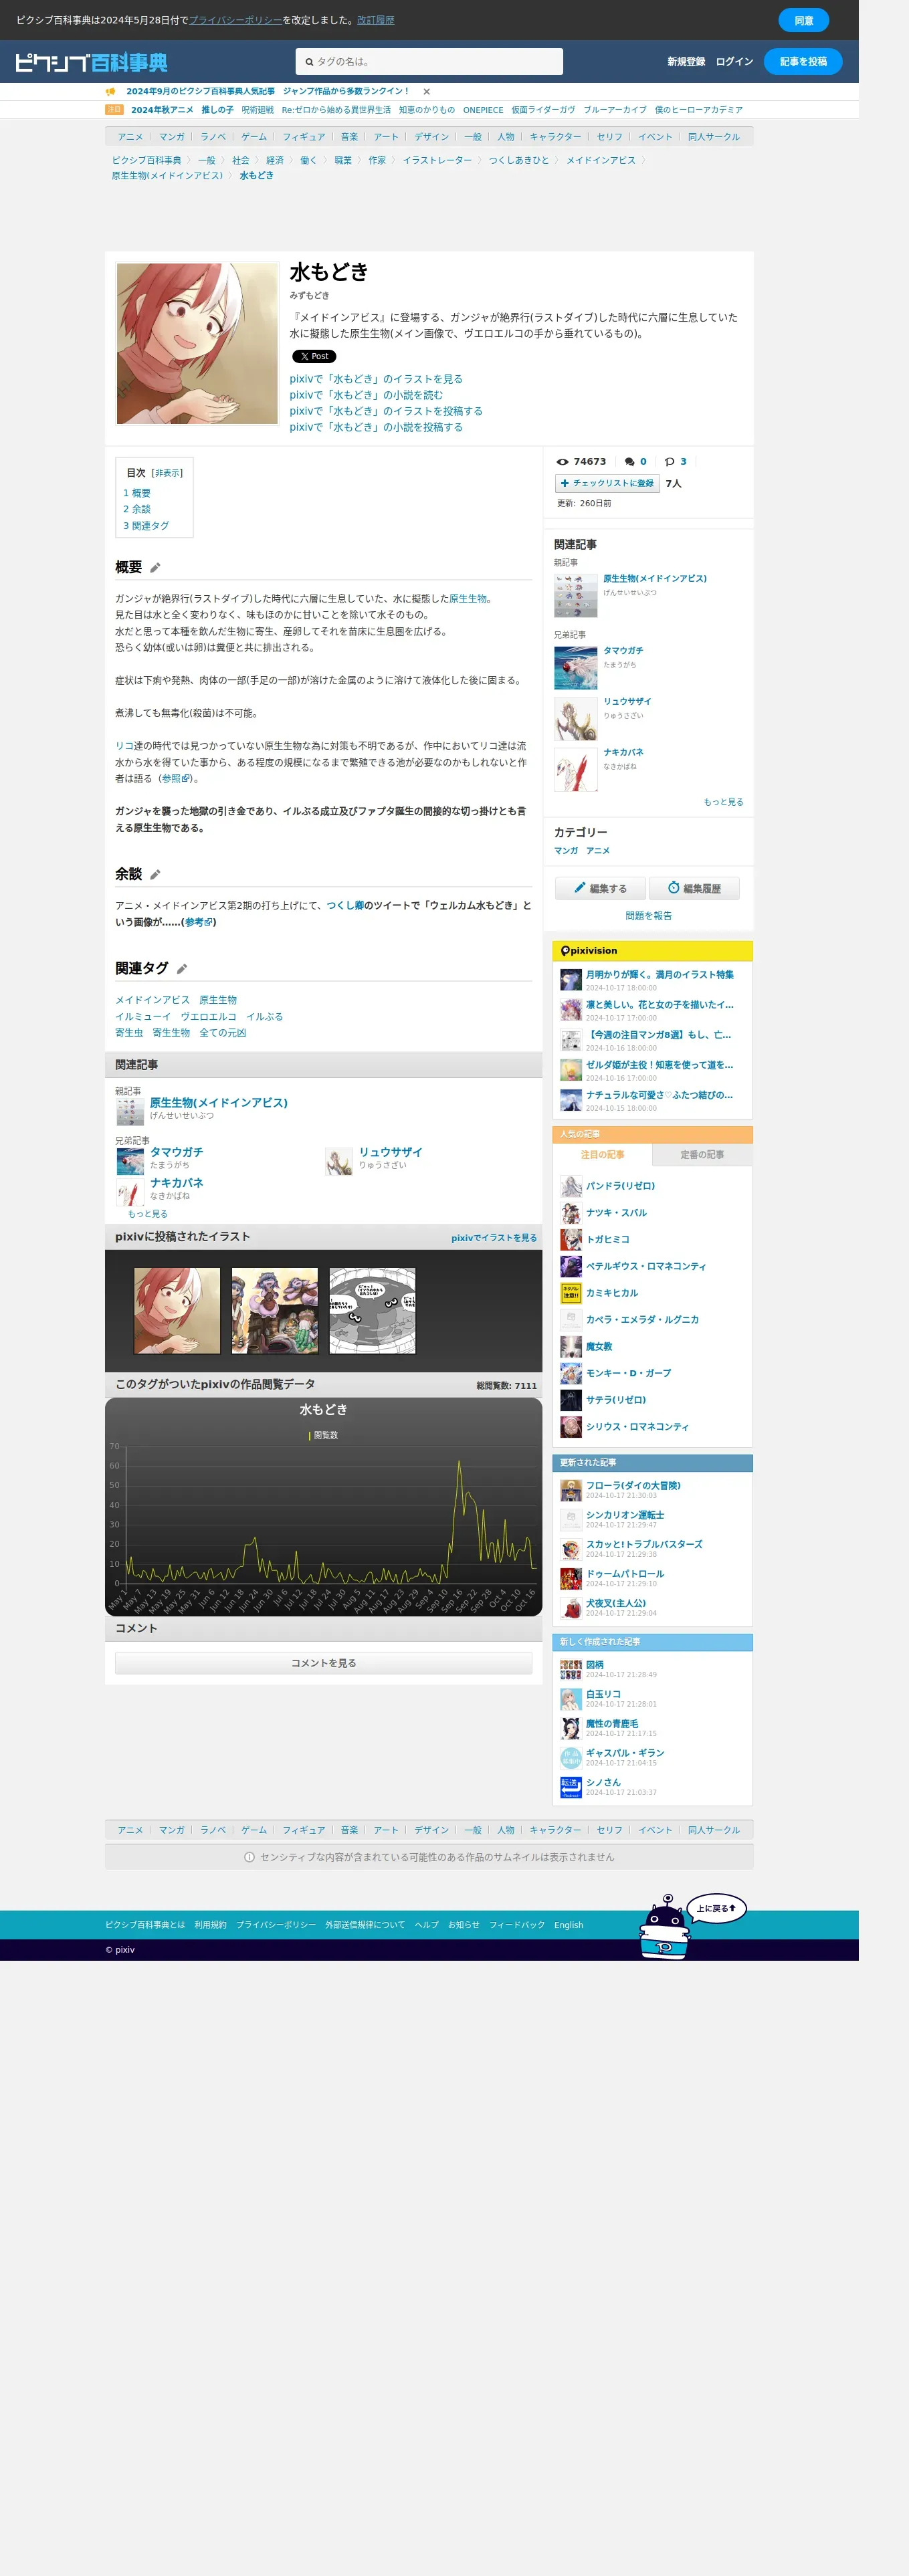Open 白玉リコ new article
Screen dimensions: 909x2576
pyautogui.click(x=603, y=1695)
